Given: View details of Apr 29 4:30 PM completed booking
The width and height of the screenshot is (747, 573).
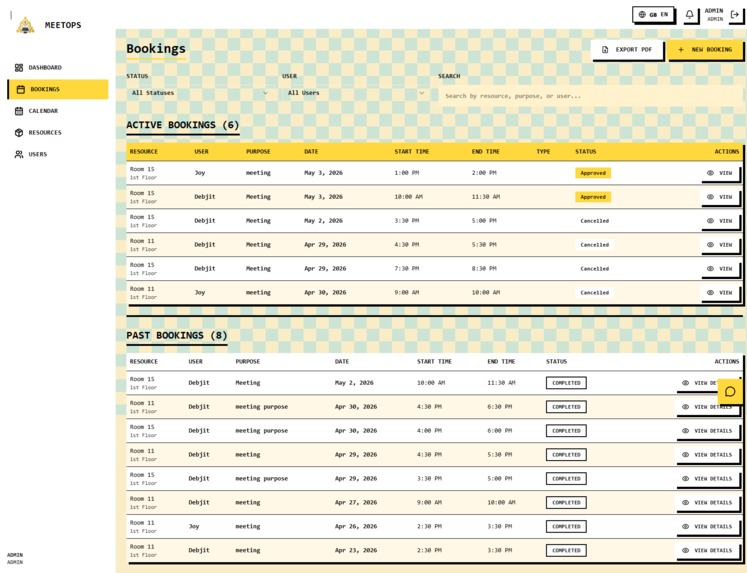Looking at the screenshot, I should 708,454.
